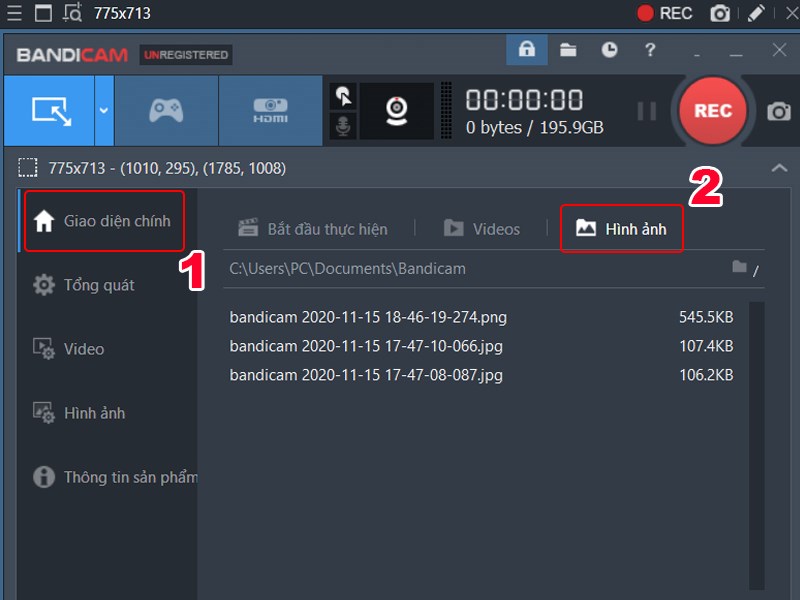The image size is (800, 600).
Task: Click the window mode icon in top bar
Action: 43,13
